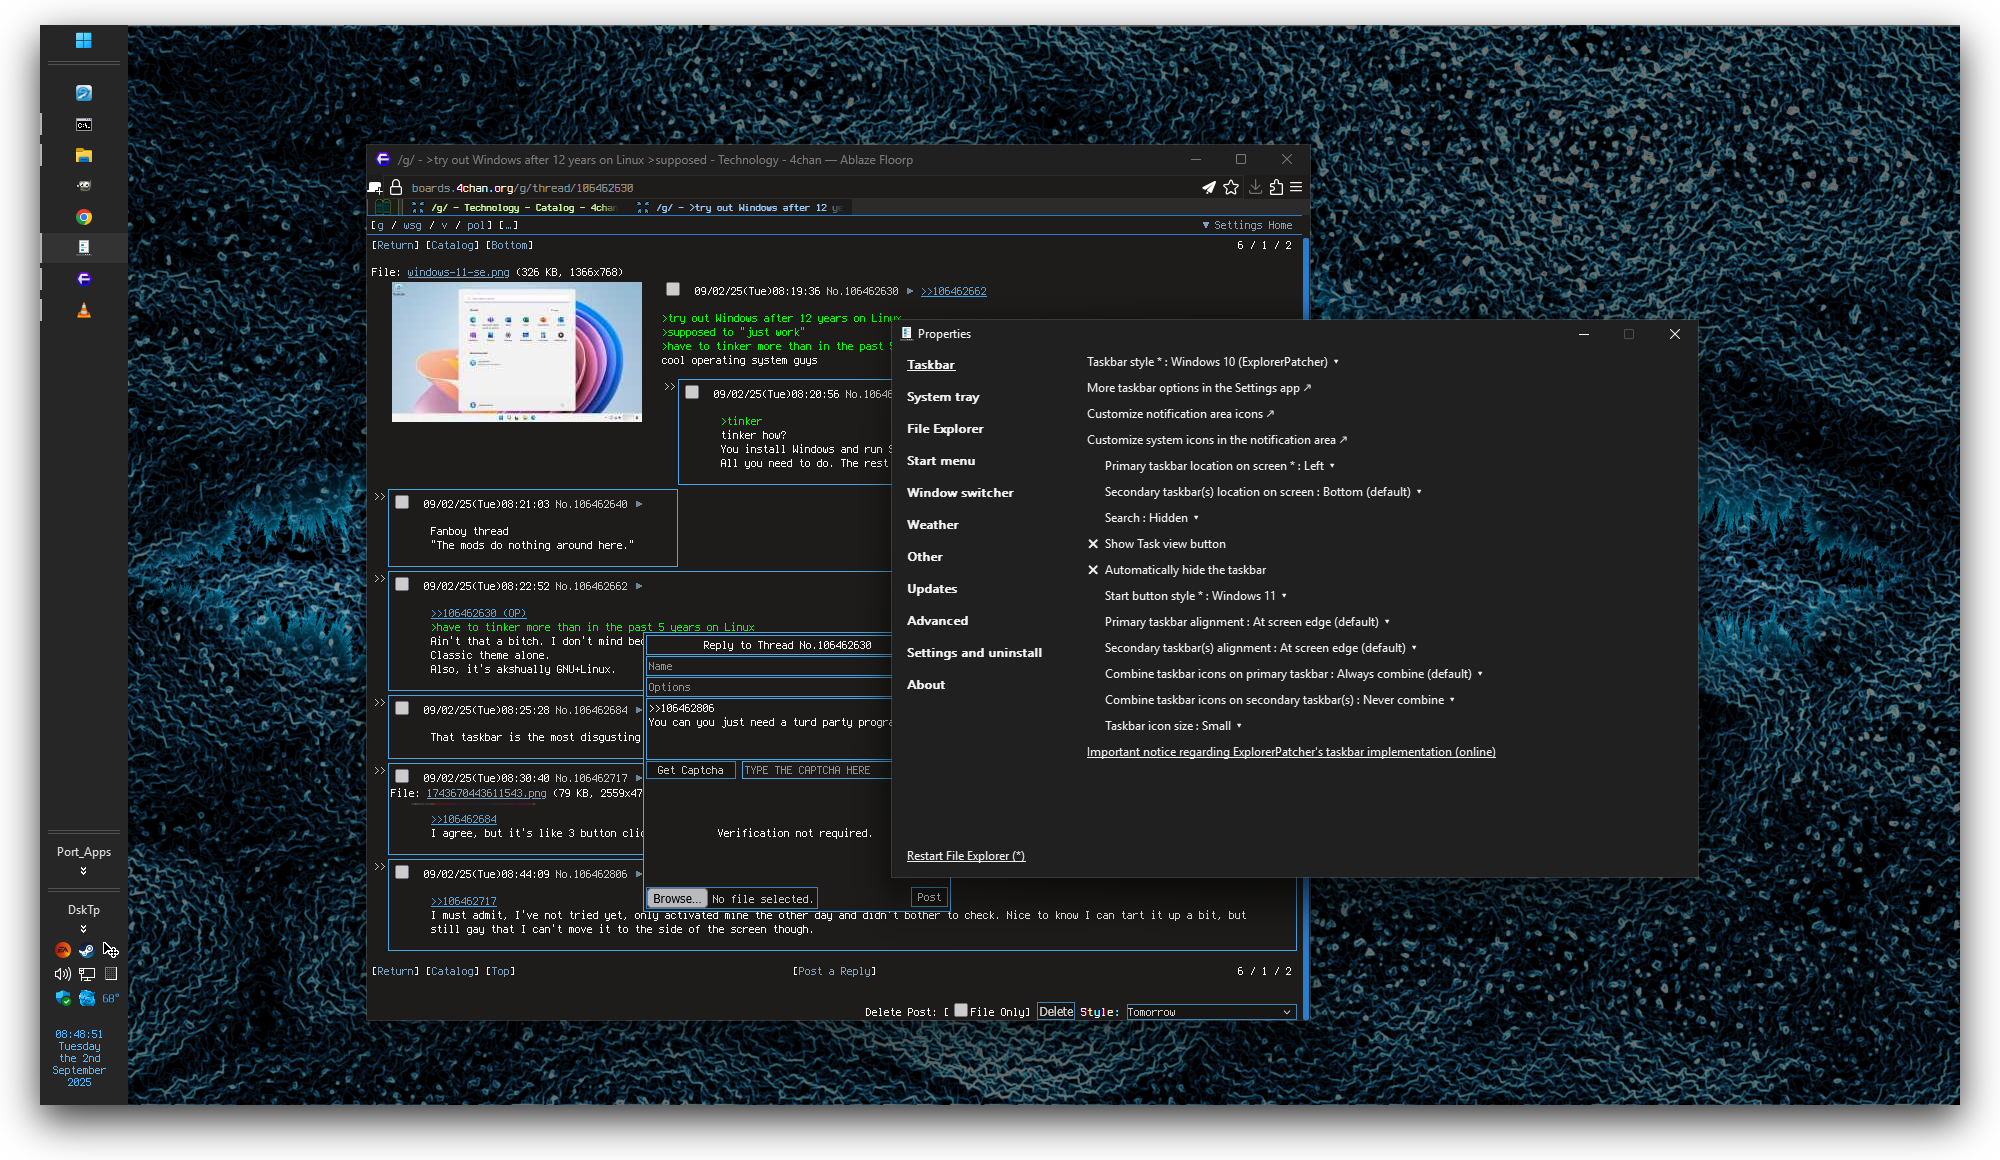Open the Primary taskbar alignment dropdown
2000x1160 pixels.
(x=1247, y=622)
